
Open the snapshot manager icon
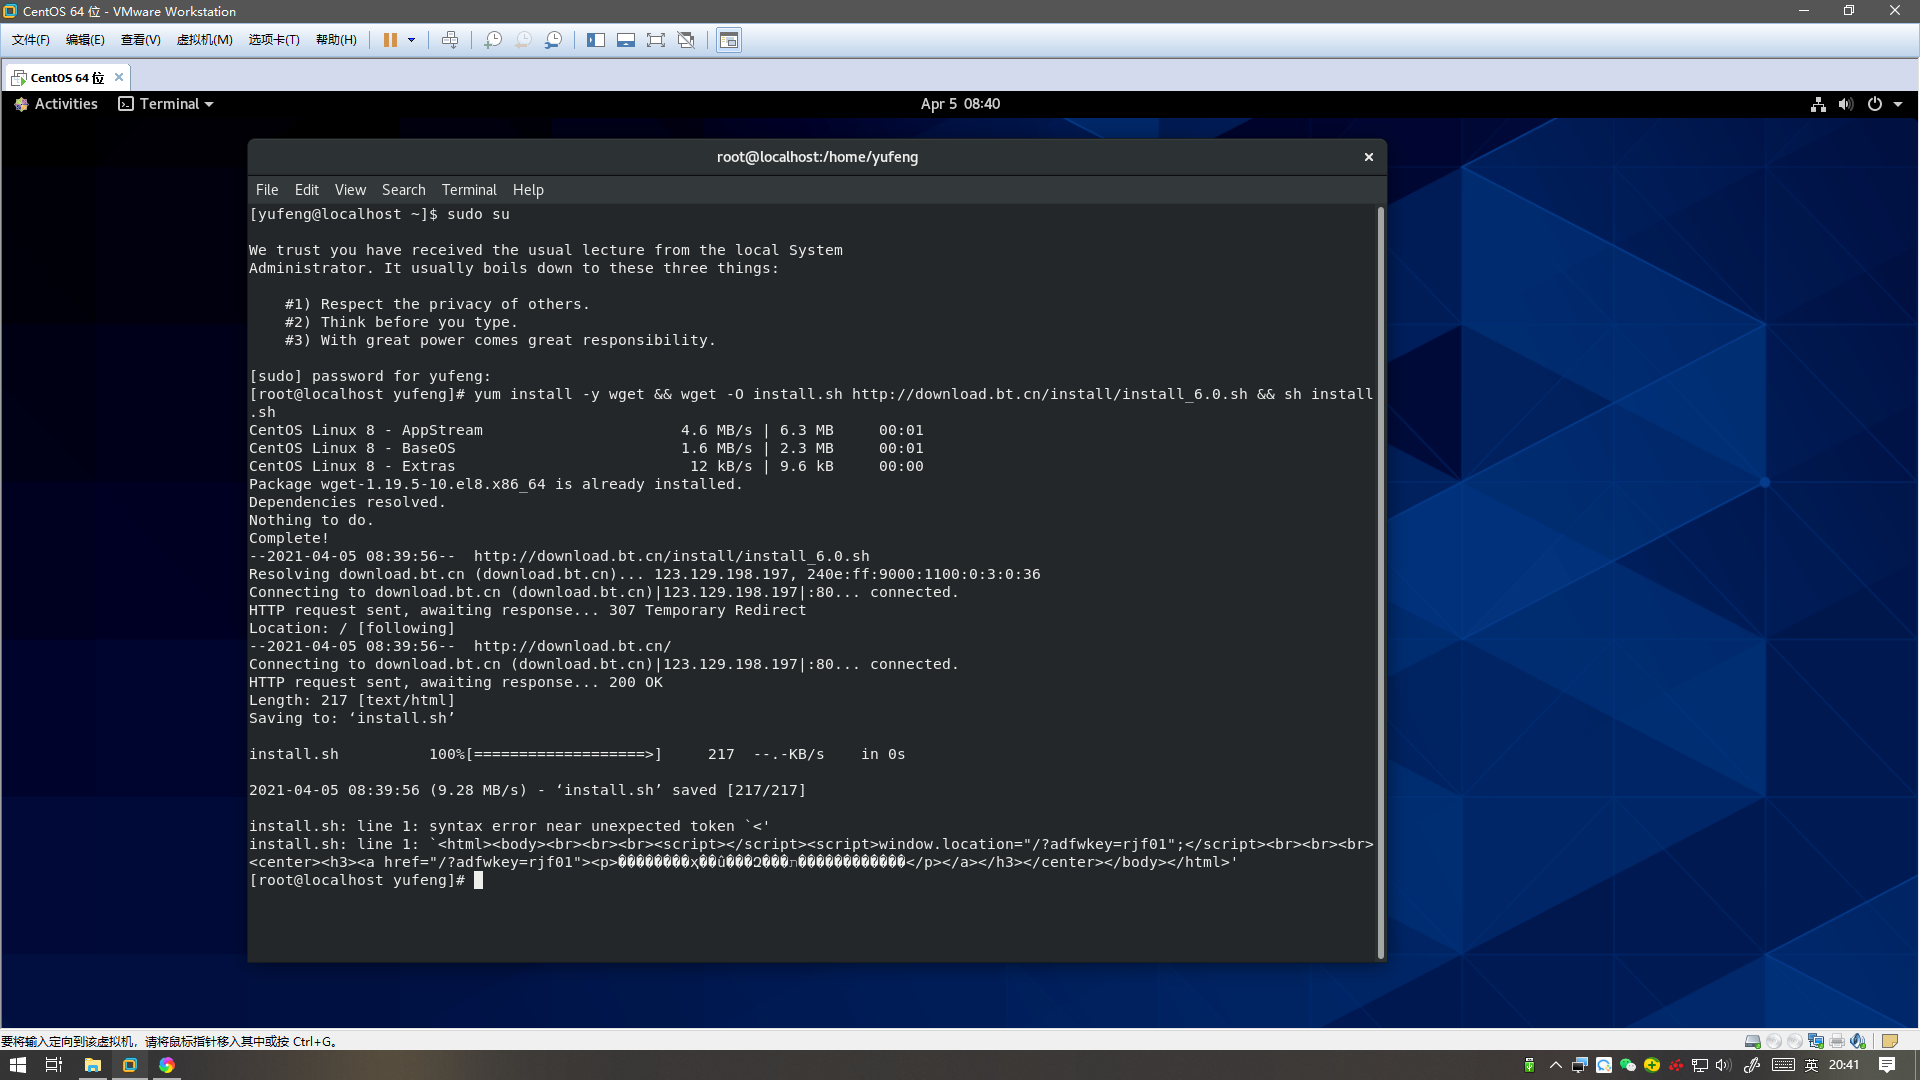(x=553, y=40)
